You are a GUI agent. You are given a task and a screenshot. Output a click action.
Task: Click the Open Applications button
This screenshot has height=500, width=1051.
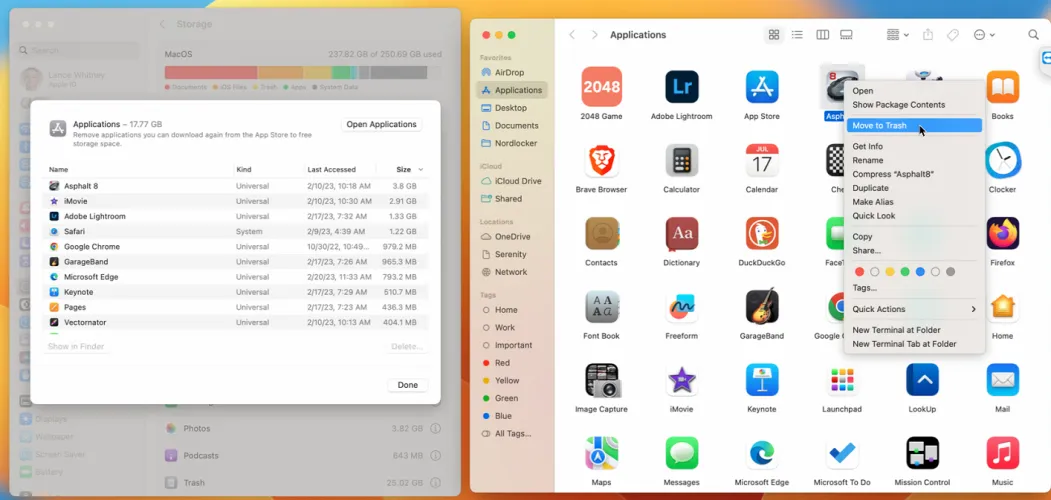(380, 125)
